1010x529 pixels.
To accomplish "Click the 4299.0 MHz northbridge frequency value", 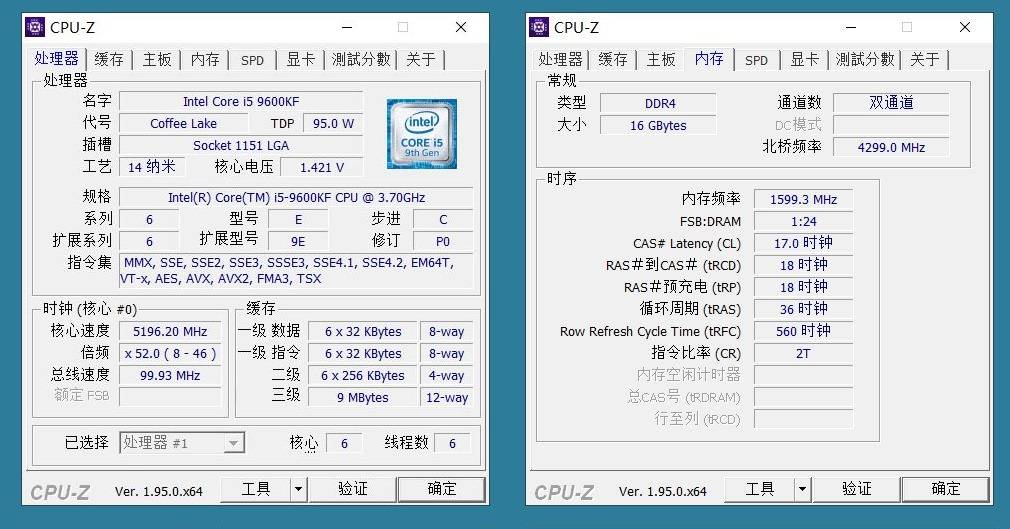I will click(x=891, y=148).
